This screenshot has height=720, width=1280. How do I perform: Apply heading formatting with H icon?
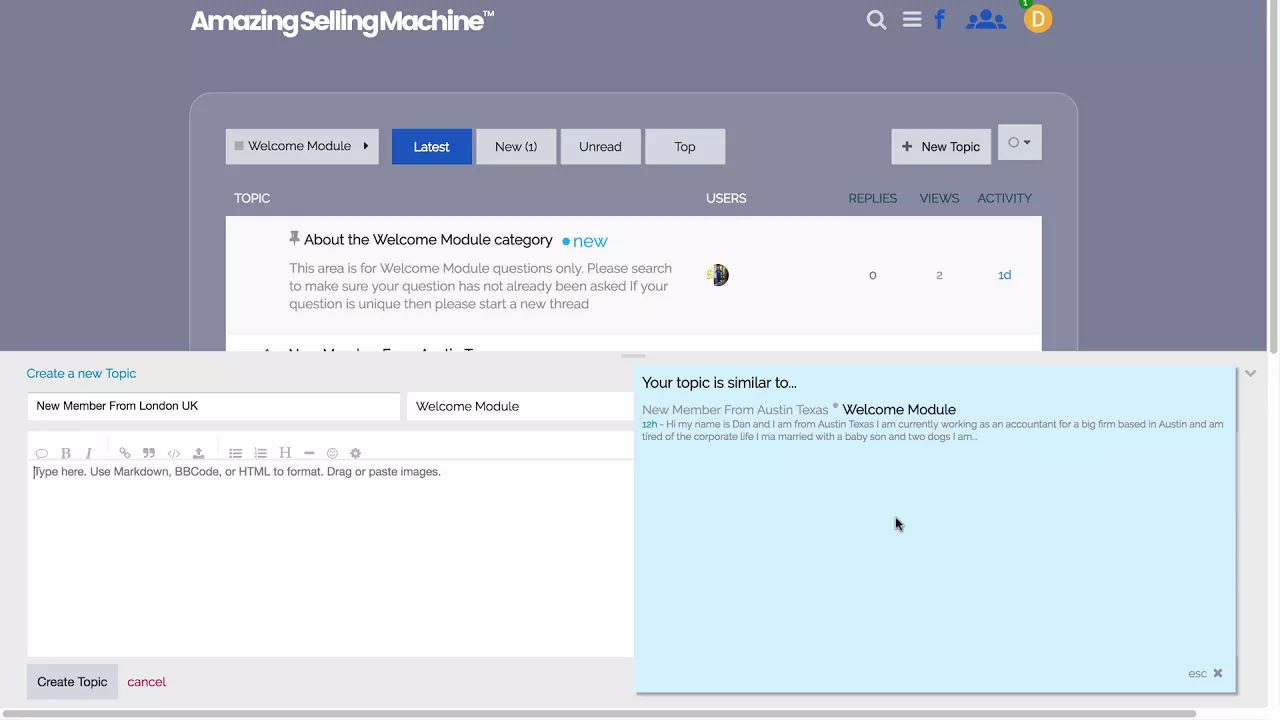pos(285,453)
